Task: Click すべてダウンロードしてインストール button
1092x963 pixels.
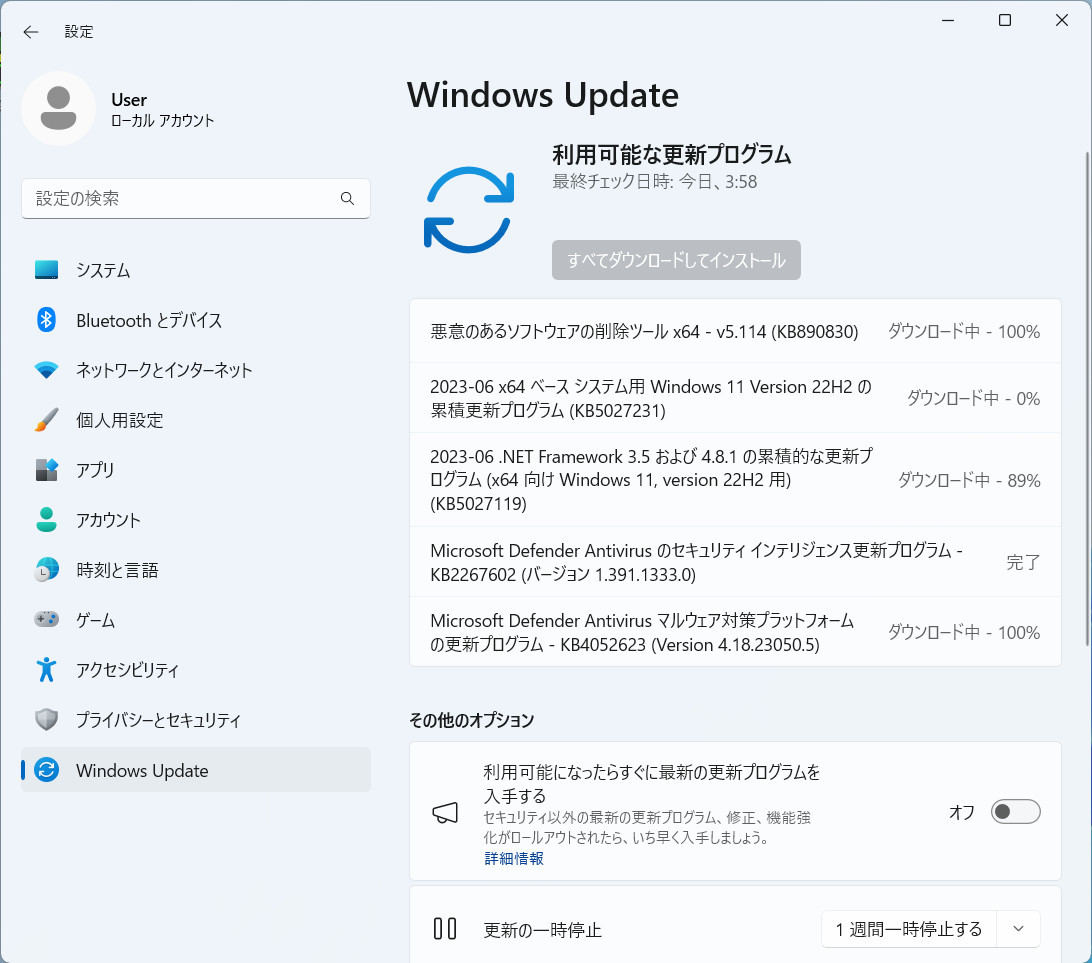Action: point(676,260)
